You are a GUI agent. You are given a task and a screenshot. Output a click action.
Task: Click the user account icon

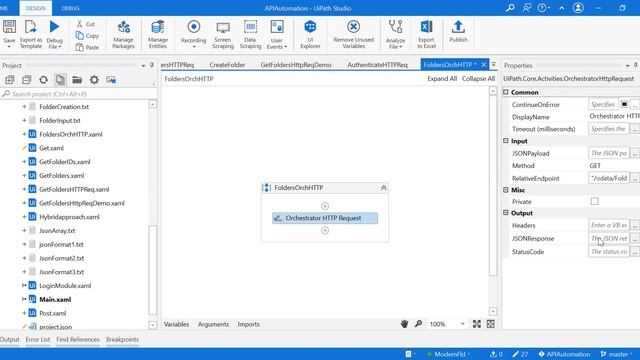coord(578,8)
